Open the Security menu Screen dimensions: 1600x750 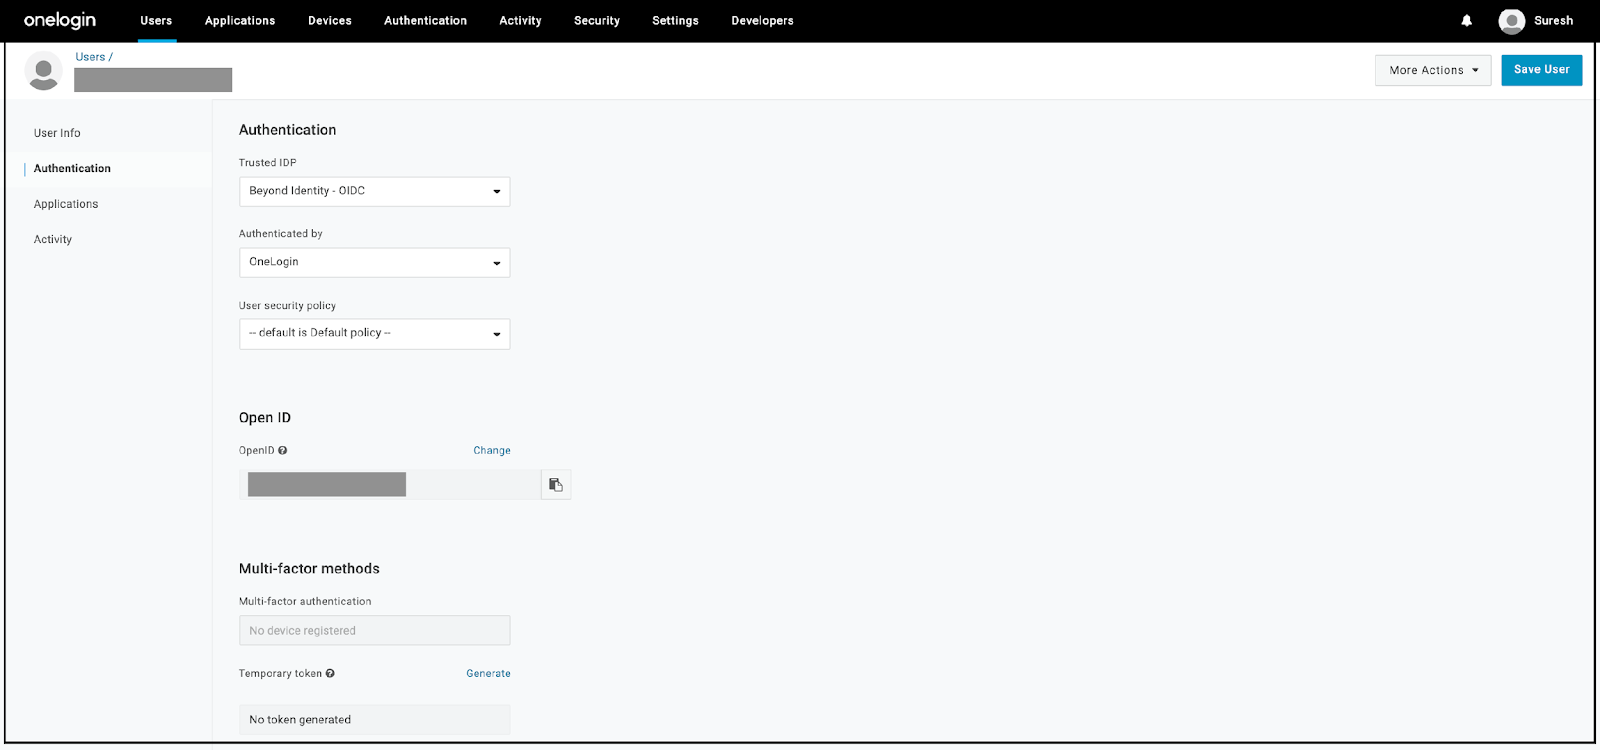point(597,20)
